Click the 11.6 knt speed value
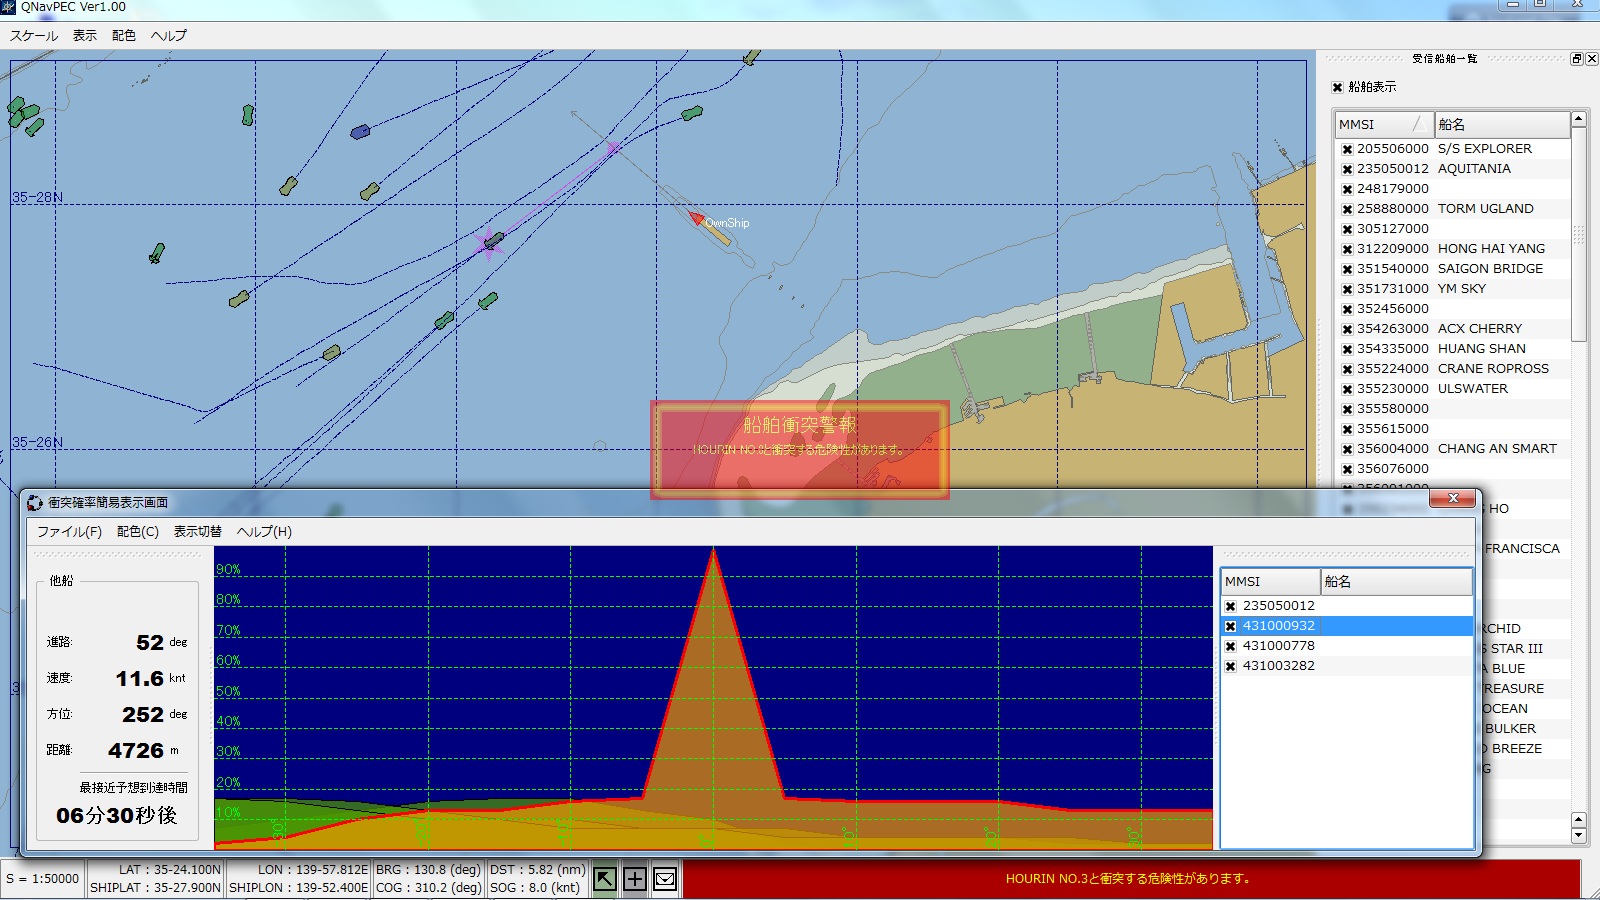Screen dimensions: 1600x900 (139, 679)
